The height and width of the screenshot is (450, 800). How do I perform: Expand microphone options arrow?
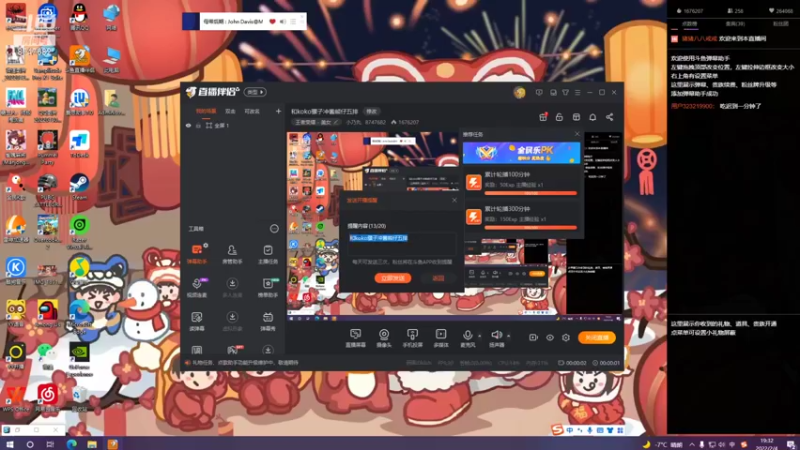(480, 336)
